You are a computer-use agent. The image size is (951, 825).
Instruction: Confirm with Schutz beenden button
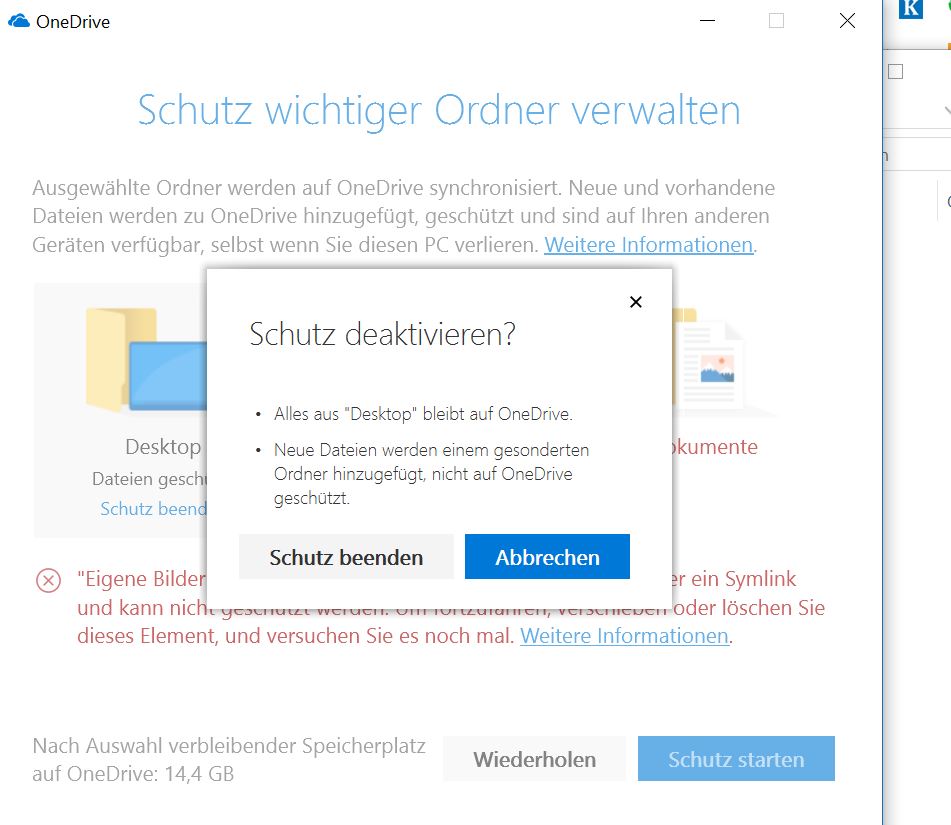[x=346, y=557]
